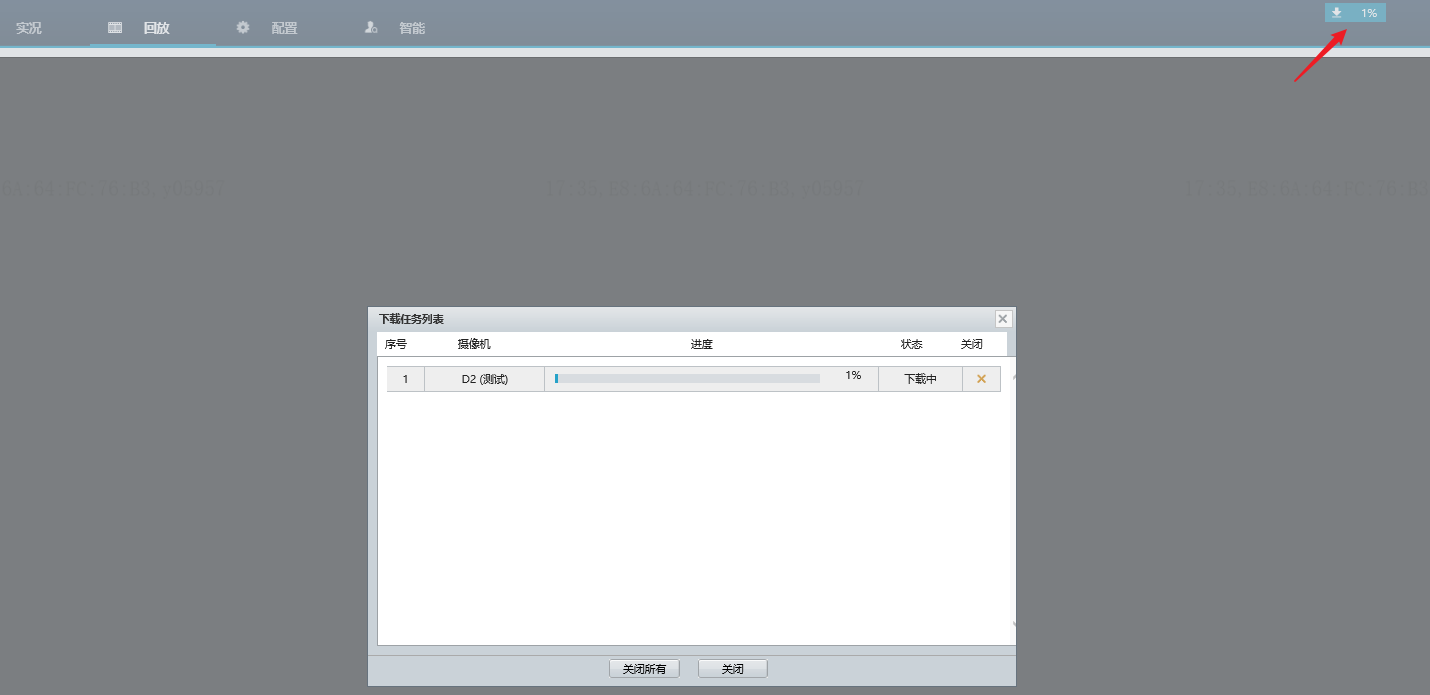Click the 关闭 button at dialog bottom

732,669
